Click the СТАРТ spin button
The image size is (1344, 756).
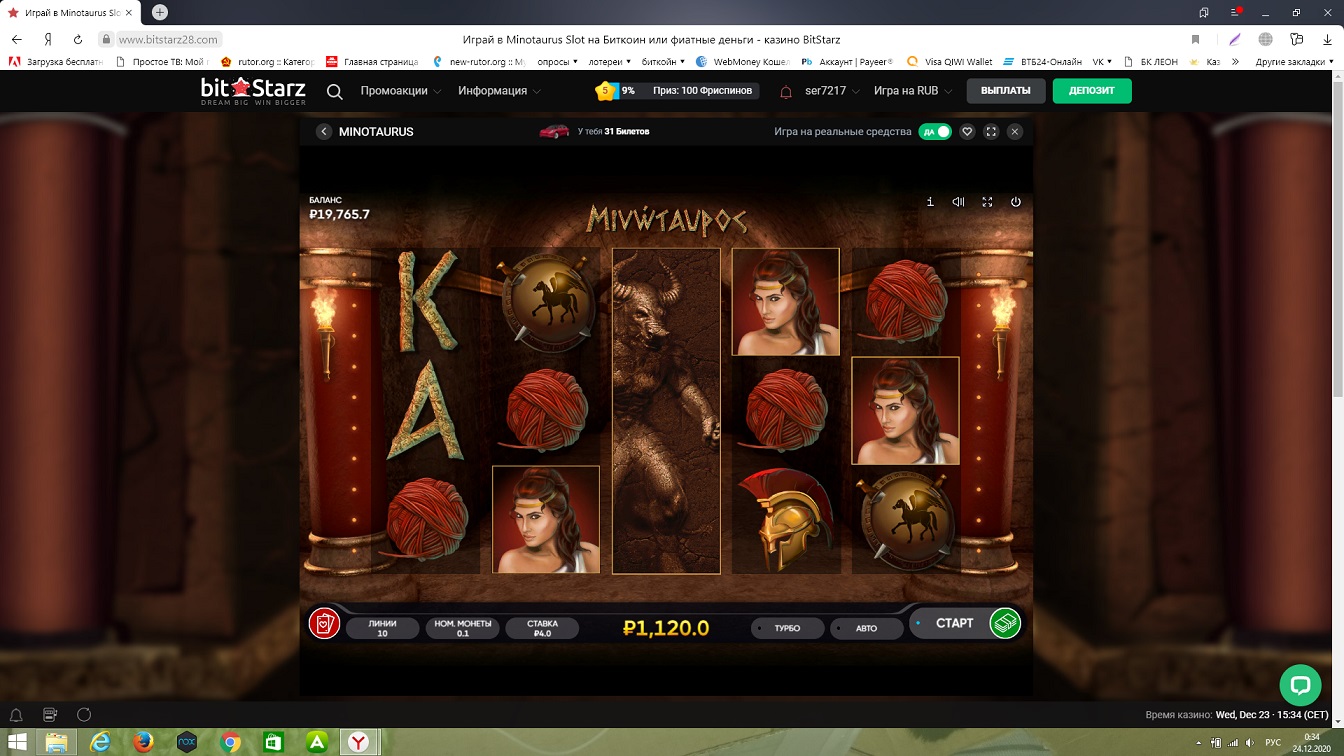[x=954, y=623]
